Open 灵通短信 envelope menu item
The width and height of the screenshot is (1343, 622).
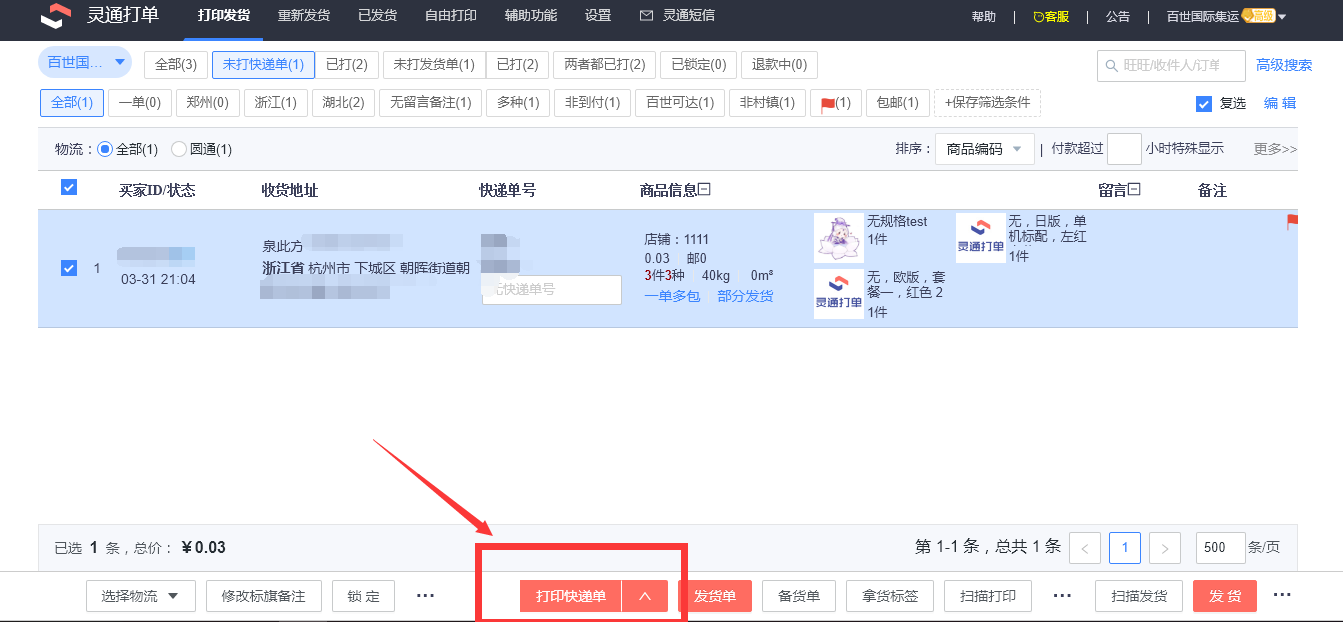tap(676, 16)
